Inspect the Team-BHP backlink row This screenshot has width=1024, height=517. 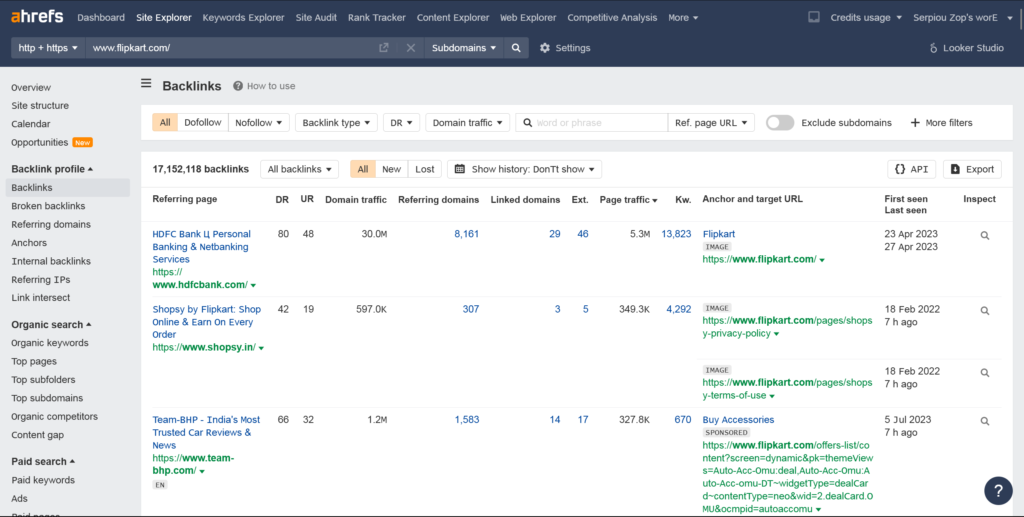tap(985, 421)
